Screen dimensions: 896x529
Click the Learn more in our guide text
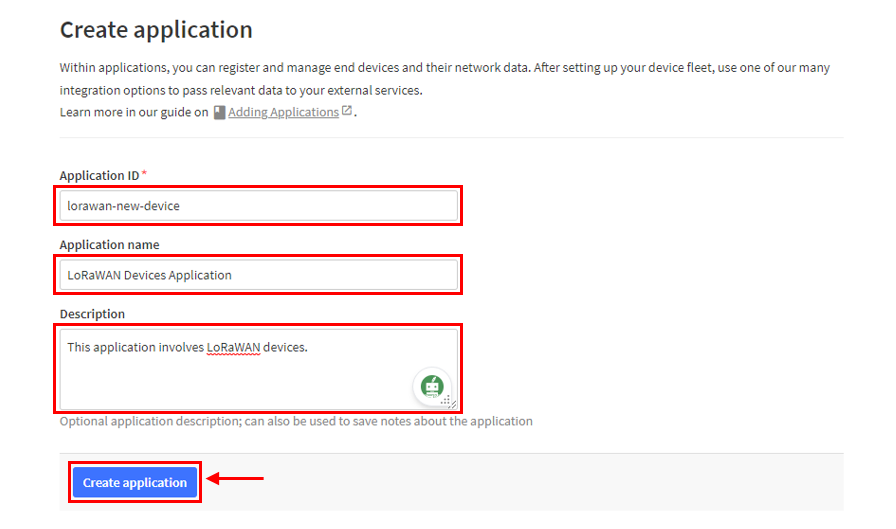tap(134, 112)
